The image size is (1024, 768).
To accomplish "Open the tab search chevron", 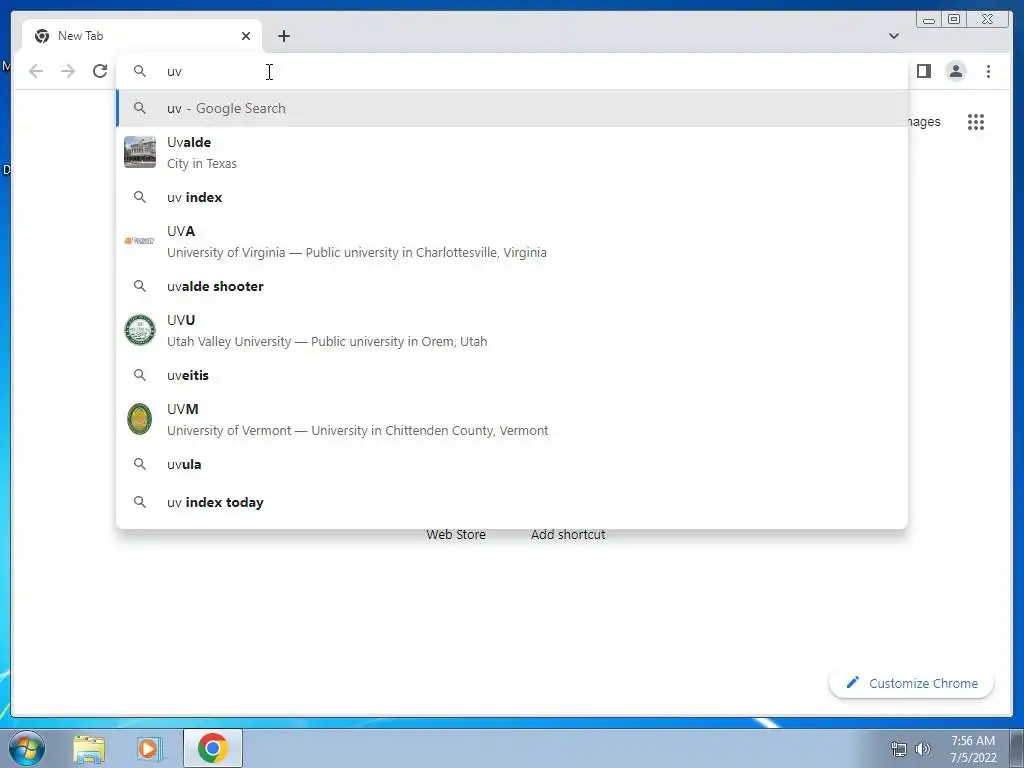I will point(893,36).
